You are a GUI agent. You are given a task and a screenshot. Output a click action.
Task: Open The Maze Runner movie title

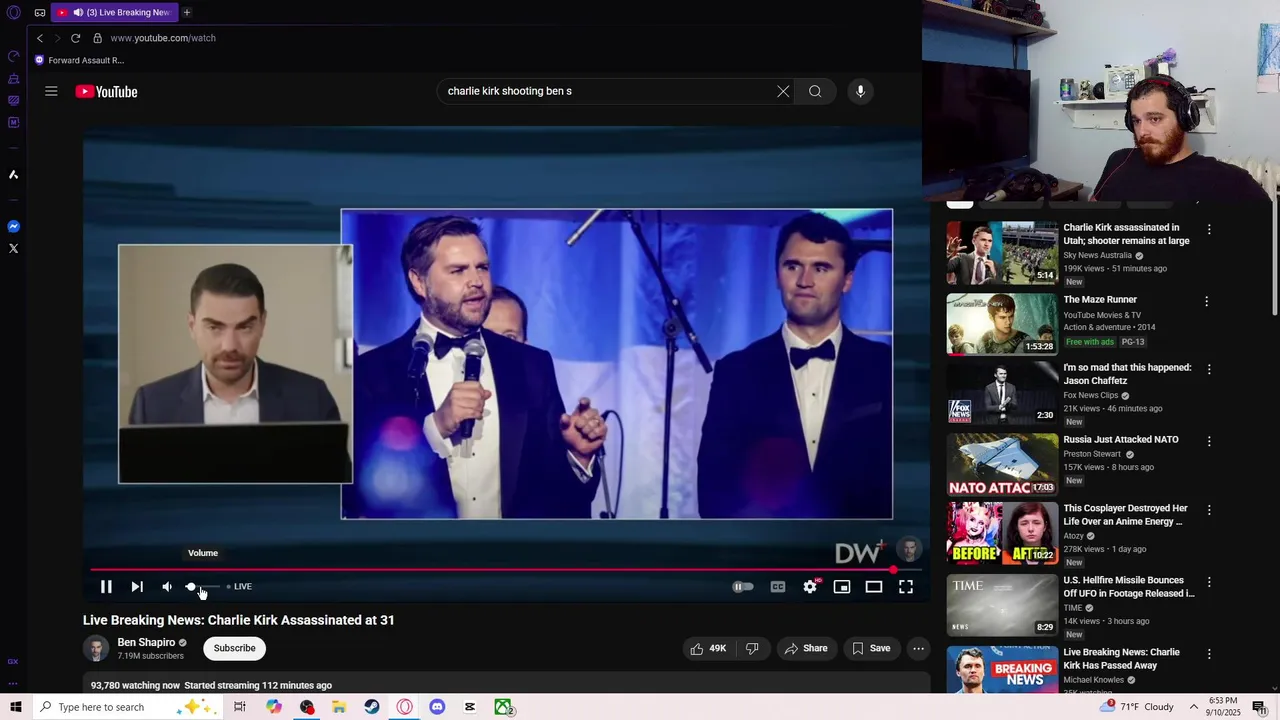[1100, 300]
